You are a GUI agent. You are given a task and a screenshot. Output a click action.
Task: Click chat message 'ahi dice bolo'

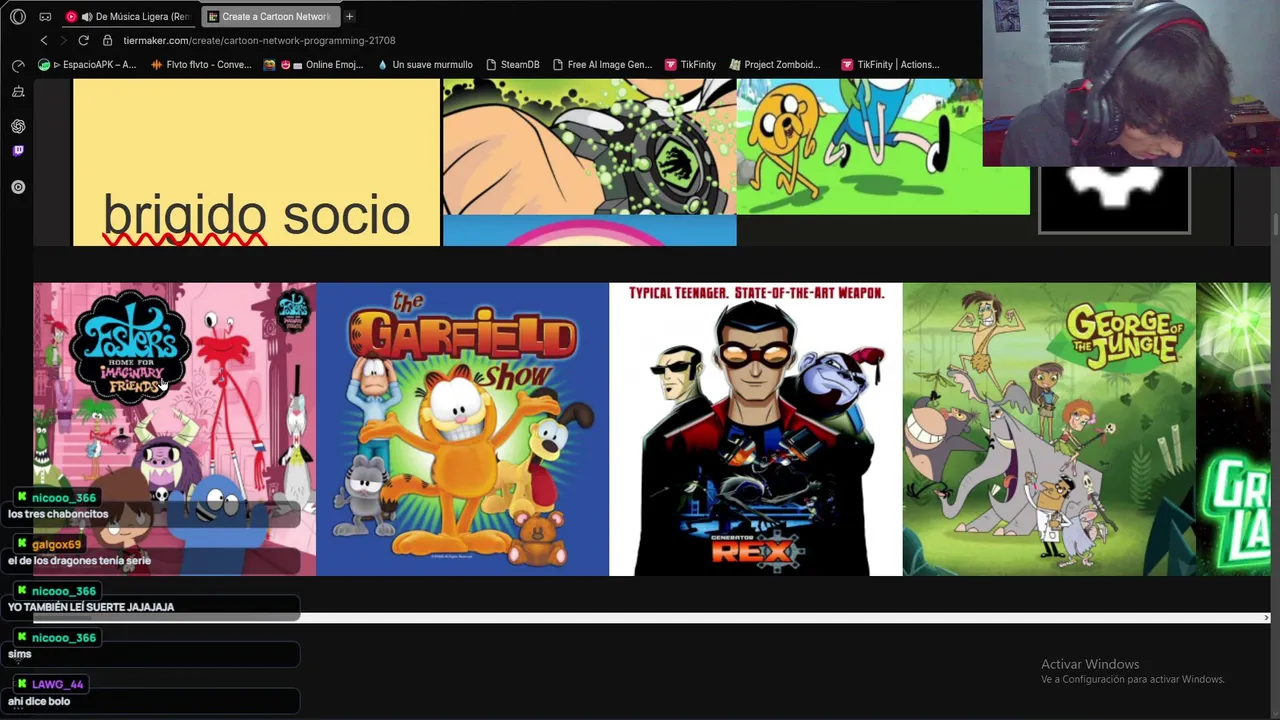pos(39,701)
